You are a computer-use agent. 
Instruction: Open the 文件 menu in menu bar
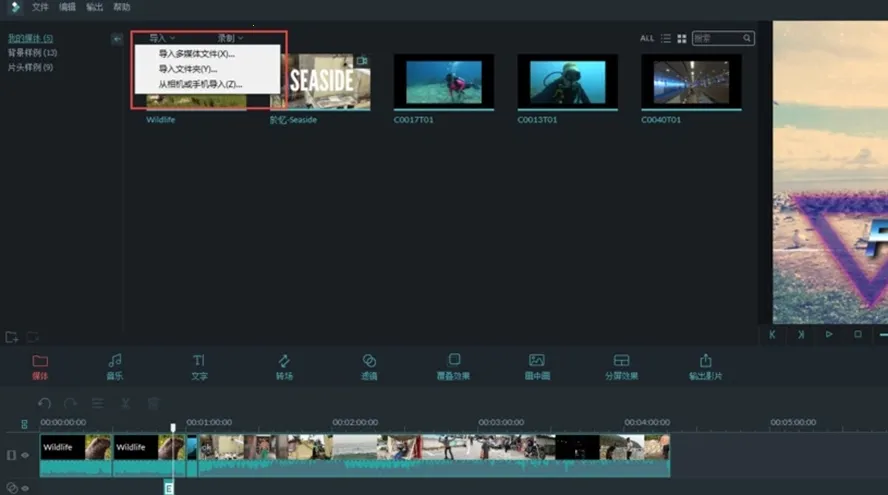40,7
